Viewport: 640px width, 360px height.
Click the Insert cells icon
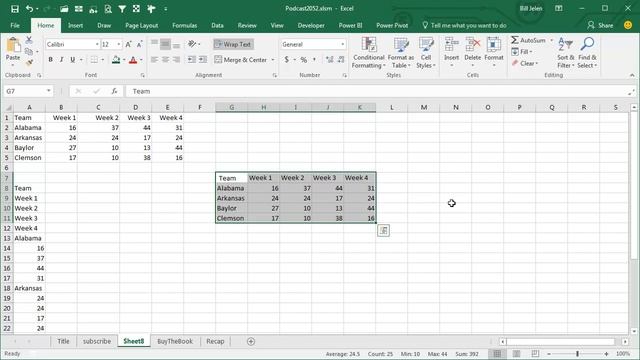click(451, 44)
